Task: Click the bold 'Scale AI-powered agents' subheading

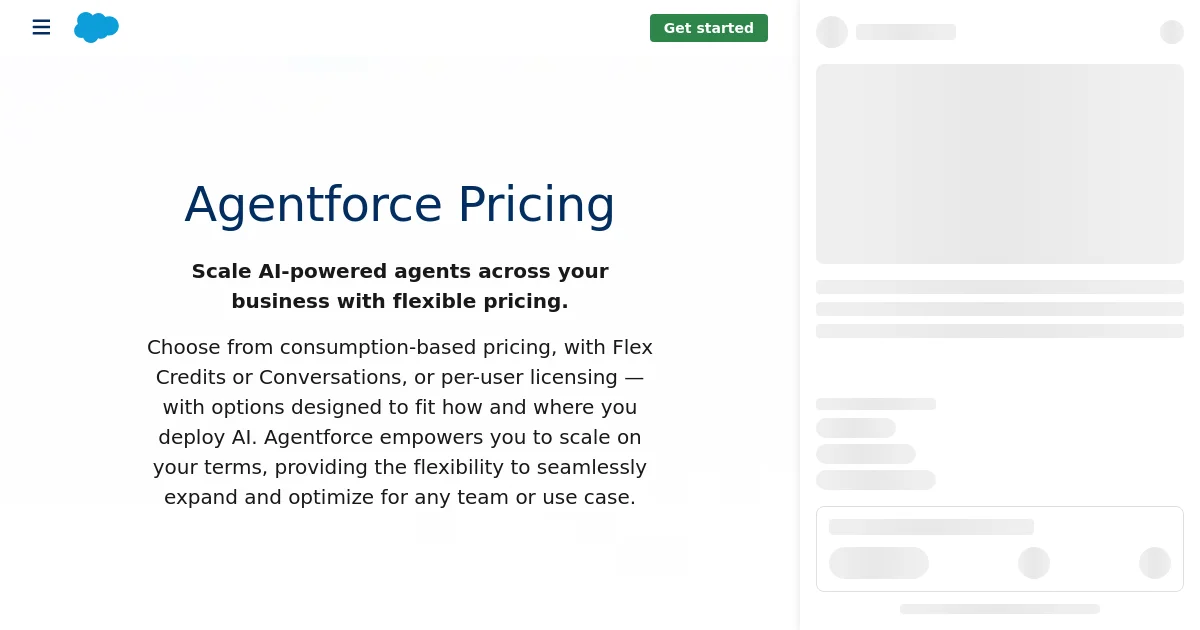Action: point(400,286)
